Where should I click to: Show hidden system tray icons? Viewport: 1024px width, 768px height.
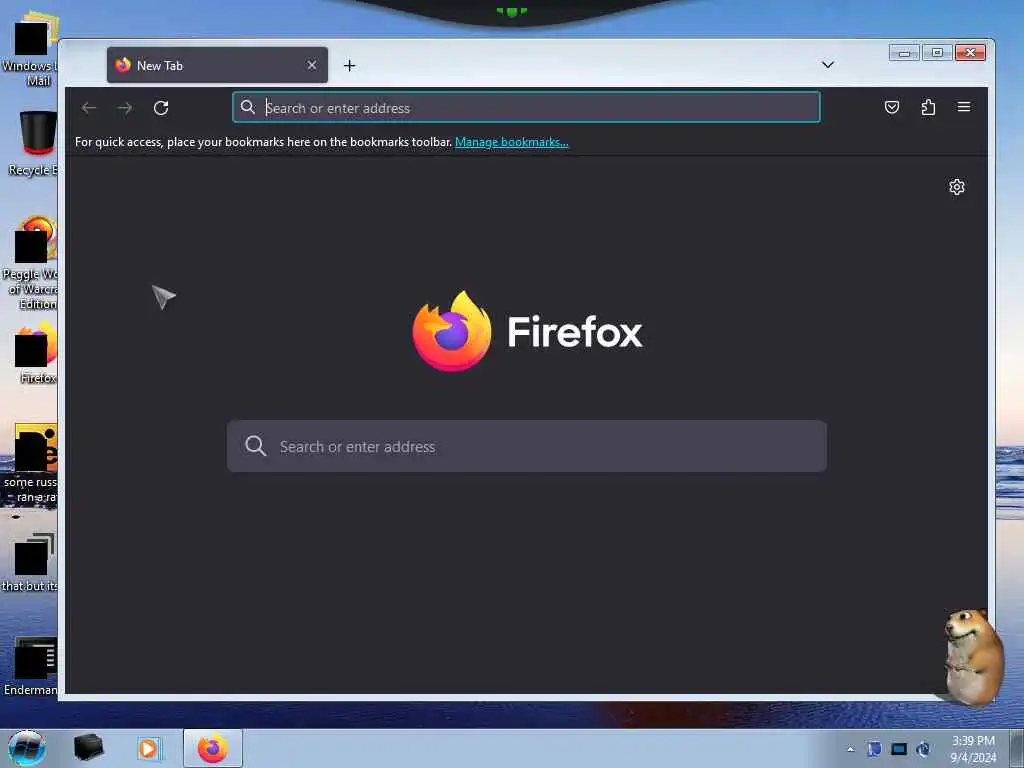click(850, 749)
